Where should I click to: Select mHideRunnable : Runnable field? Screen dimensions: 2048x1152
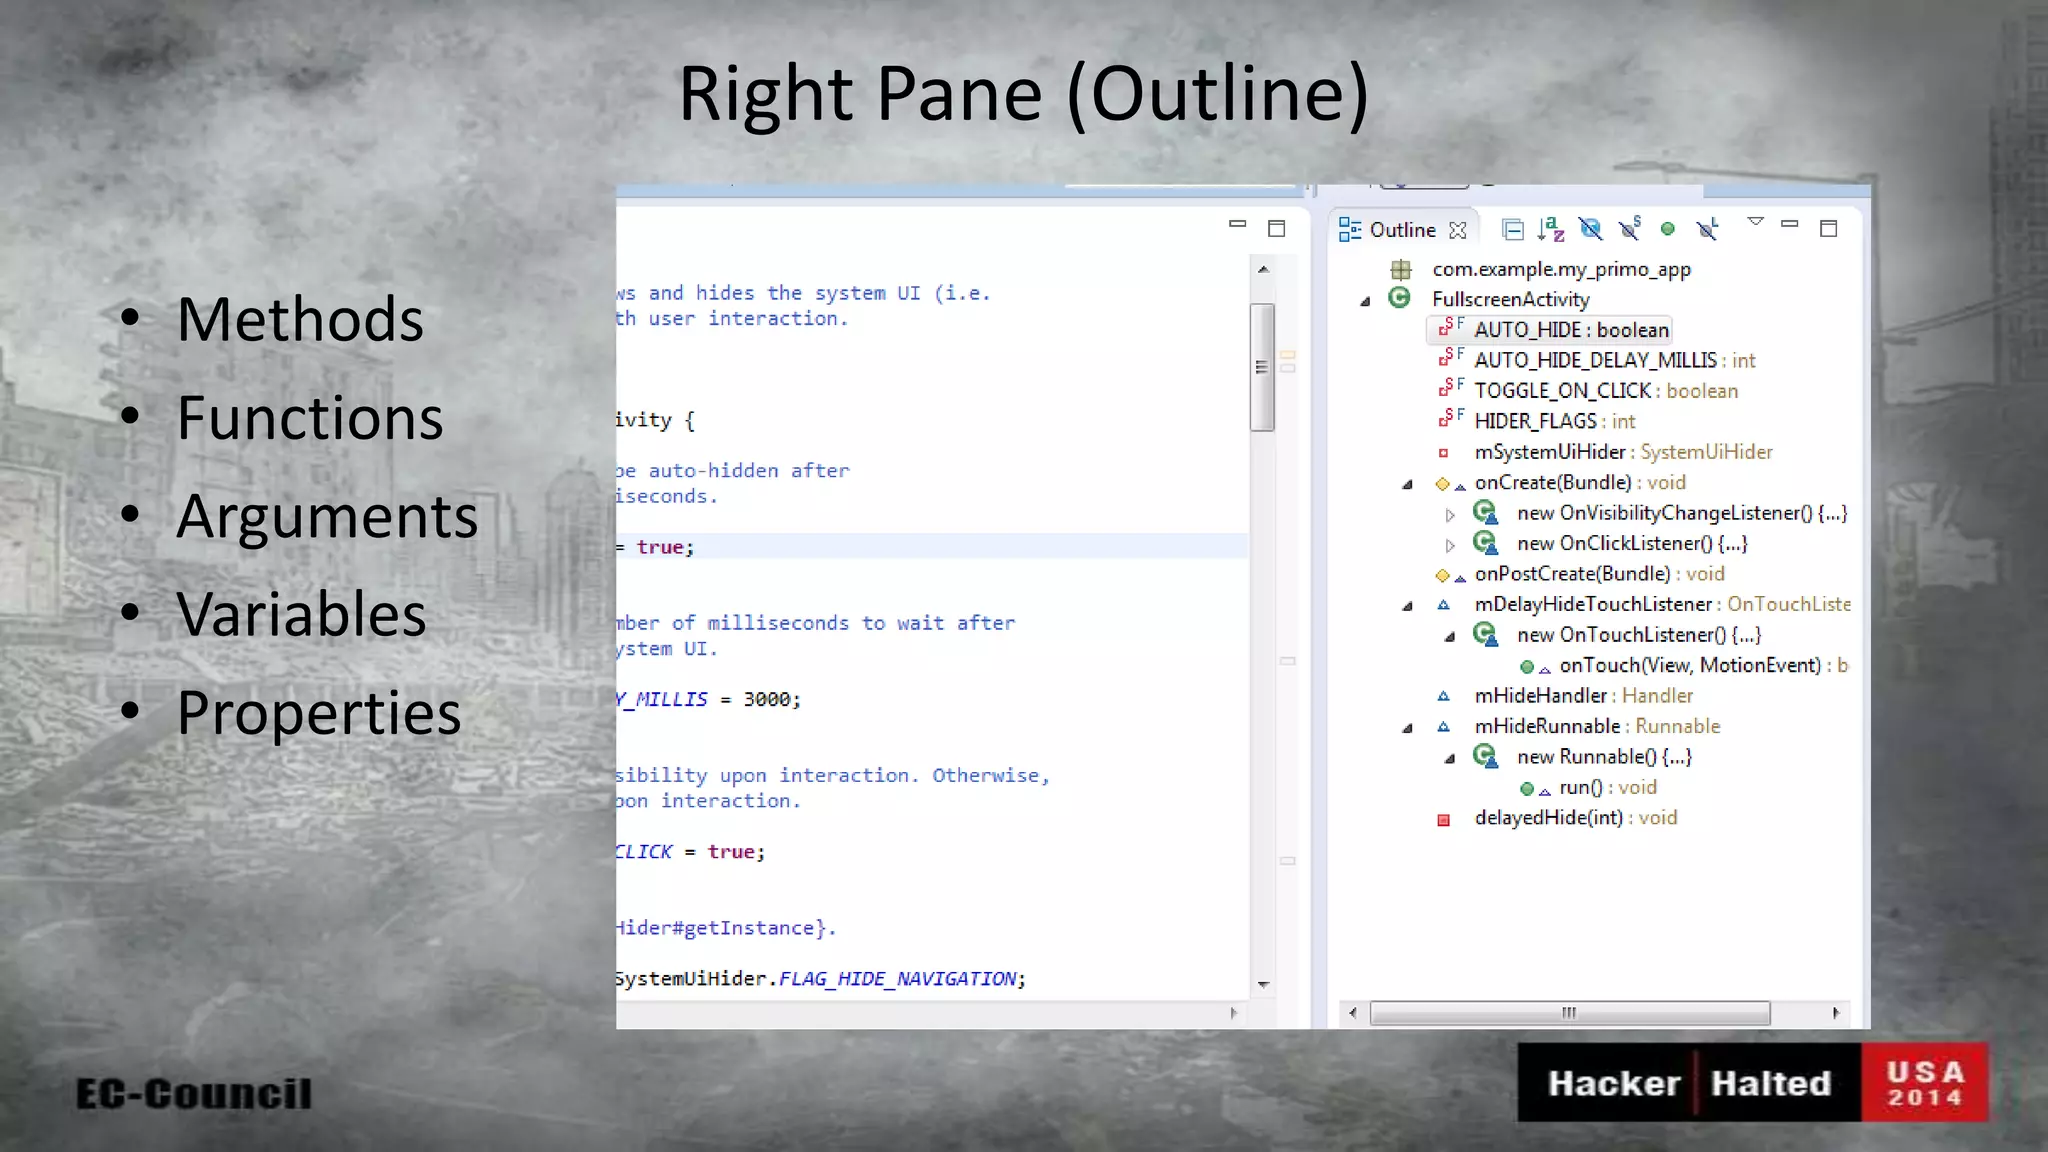point(1597,726)
